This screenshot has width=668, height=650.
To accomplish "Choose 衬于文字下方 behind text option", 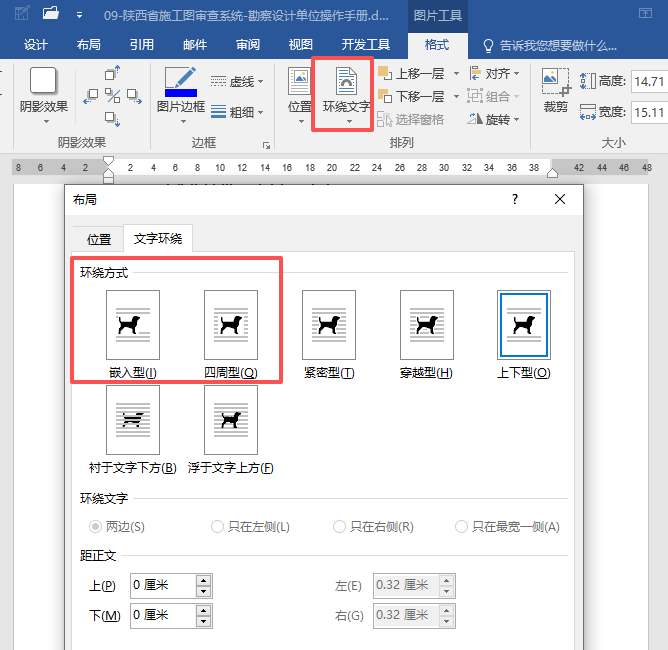I will point(133,420).
